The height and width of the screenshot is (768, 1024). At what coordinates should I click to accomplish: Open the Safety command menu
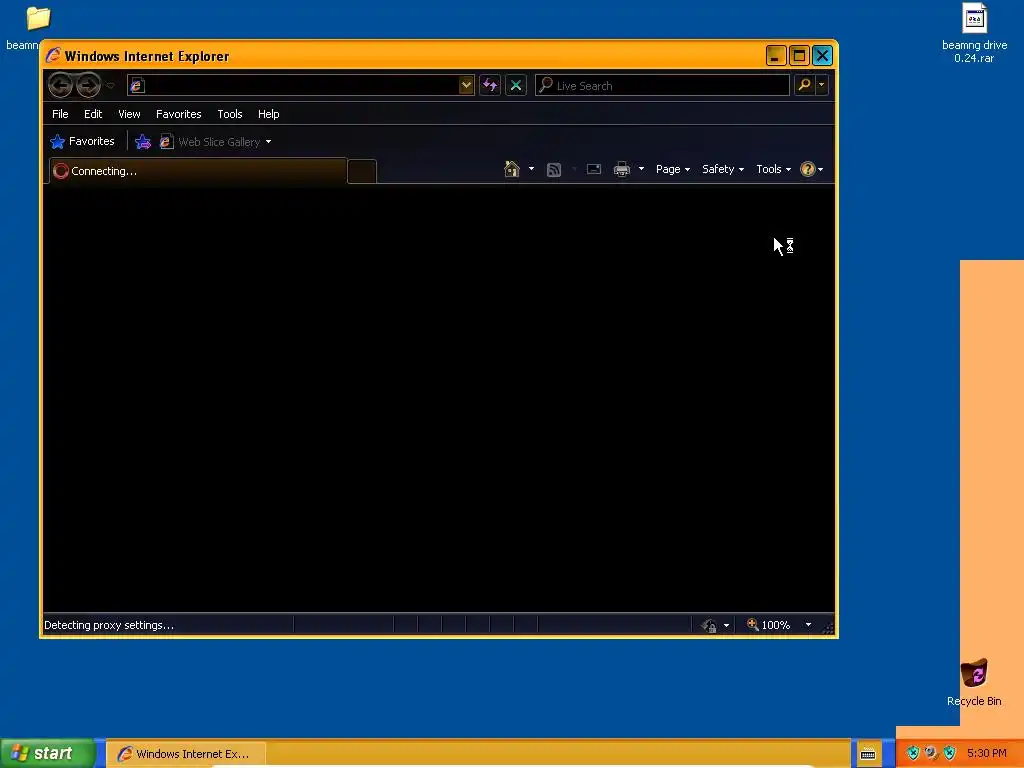click(x=722, y=169)
